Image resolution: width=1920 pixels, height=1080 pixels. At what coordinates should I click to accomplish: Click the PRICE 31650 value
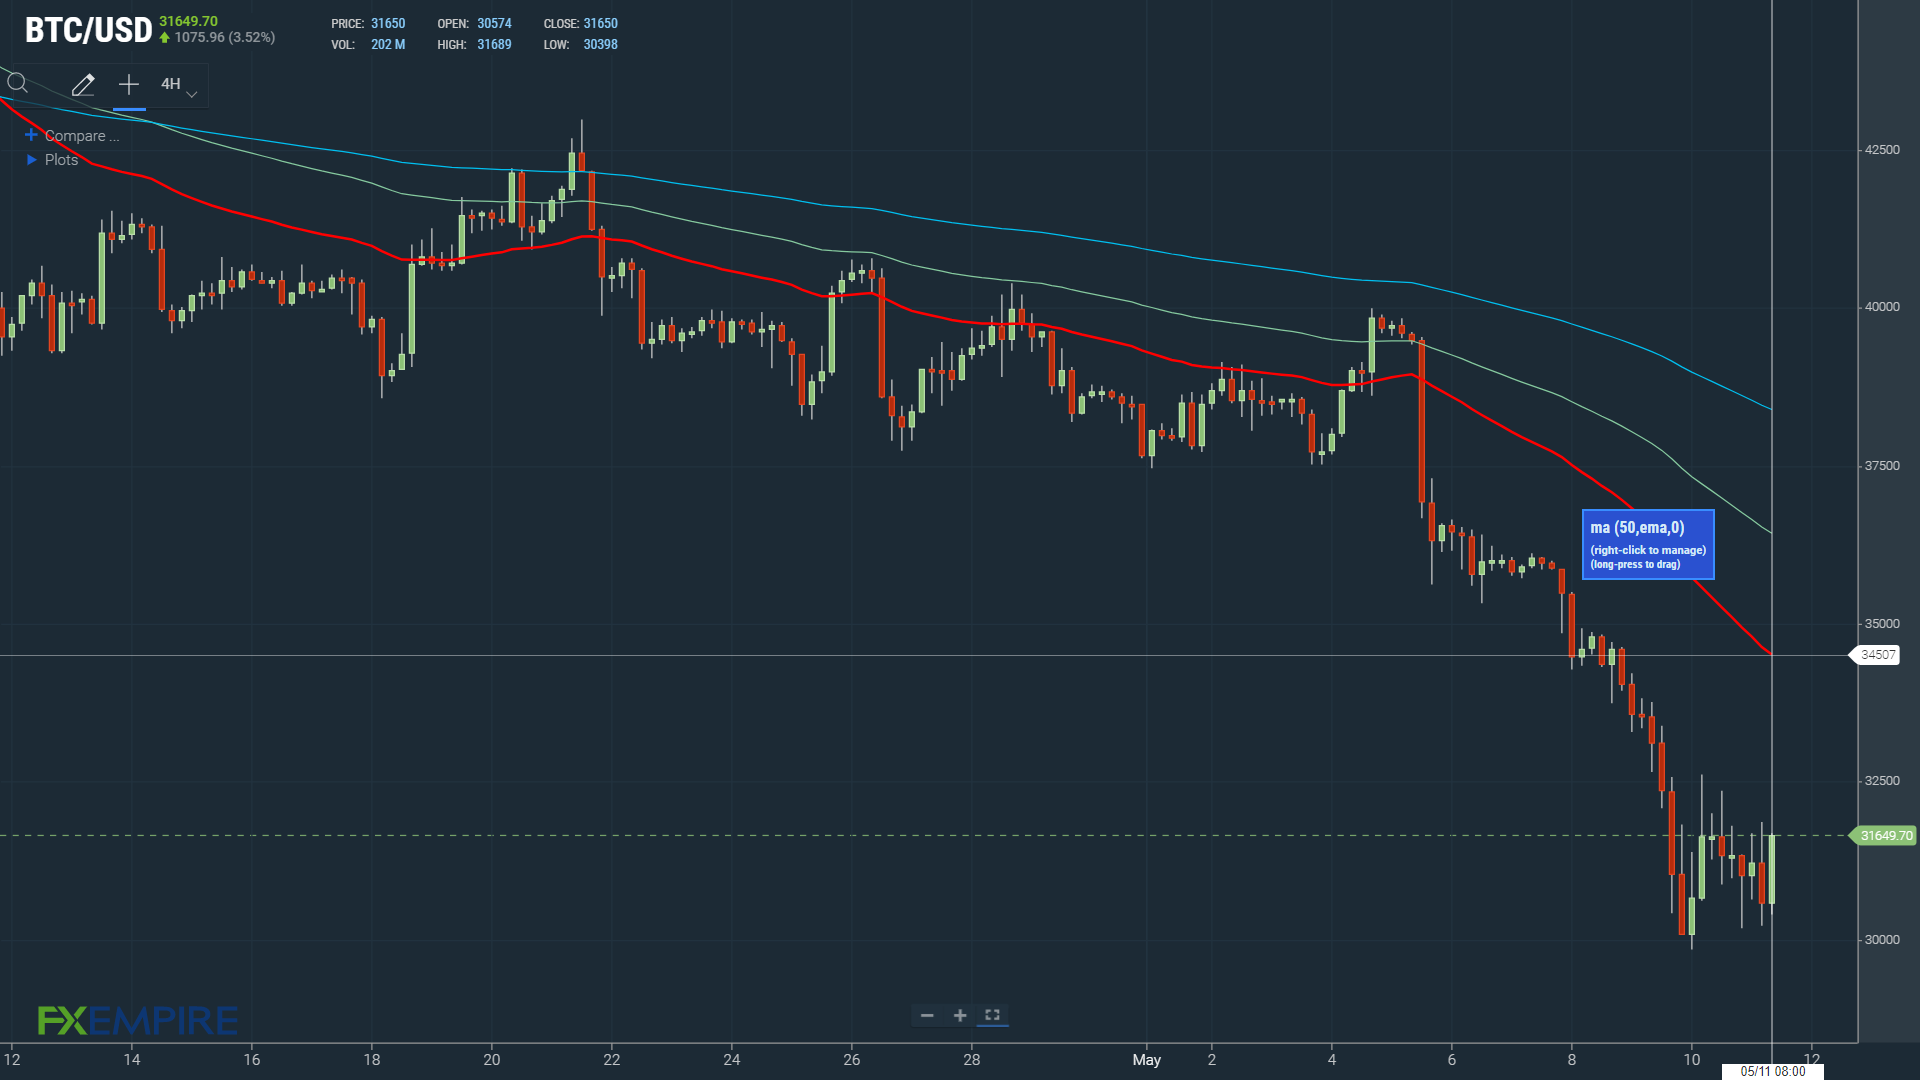click(x=388, y=23)
